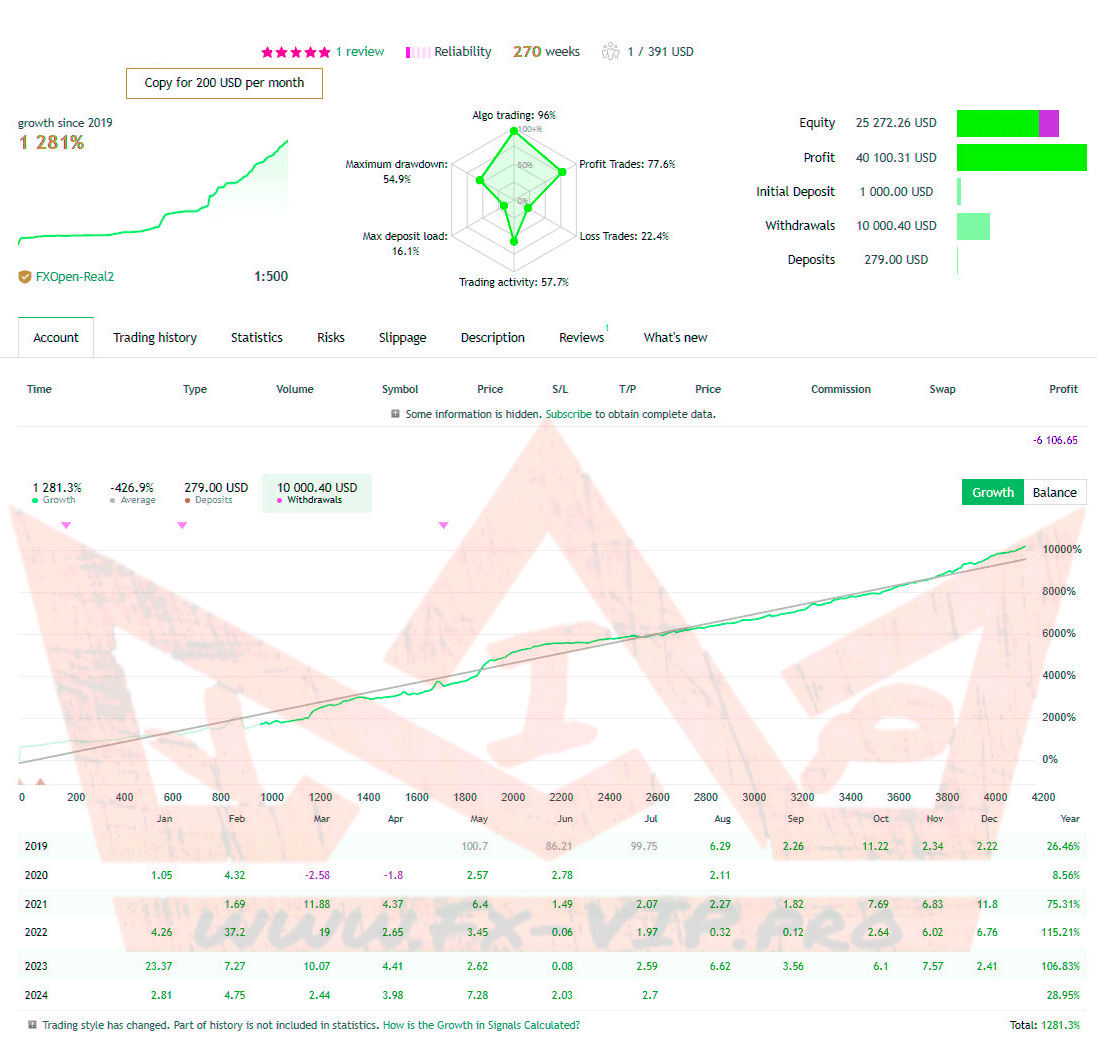Toggle the Deposits series in chart legend
Viewport: 1097px width, 1040px height.
coord(215,493)
